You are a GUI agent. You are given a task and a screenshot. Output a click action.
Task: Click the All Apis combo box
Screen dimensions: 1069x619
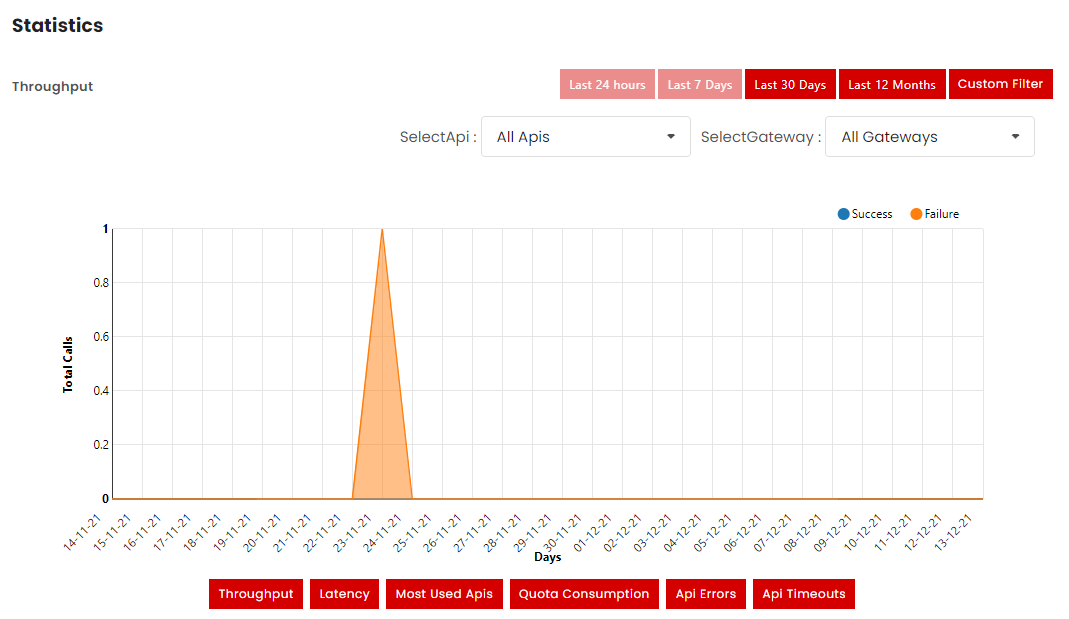tap(570, 137)
